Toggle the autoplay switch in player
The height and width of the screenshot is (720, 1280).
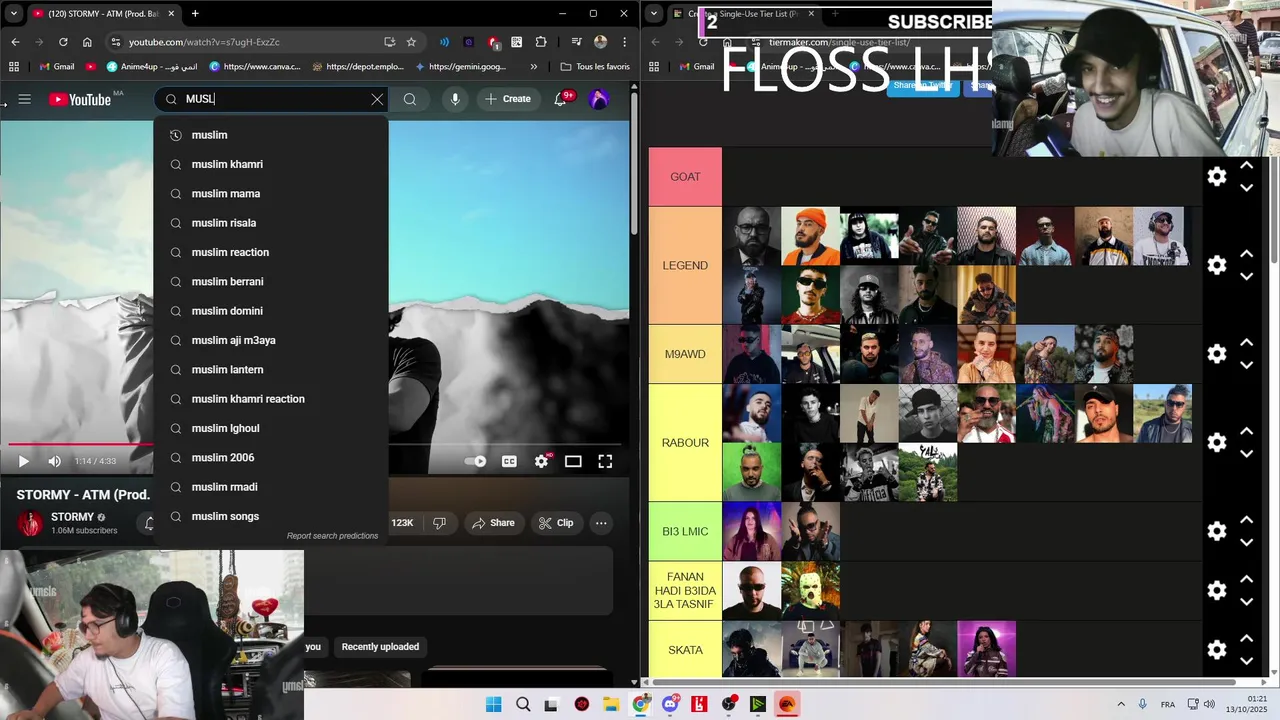pyautogui.click(x=476, y=461)
